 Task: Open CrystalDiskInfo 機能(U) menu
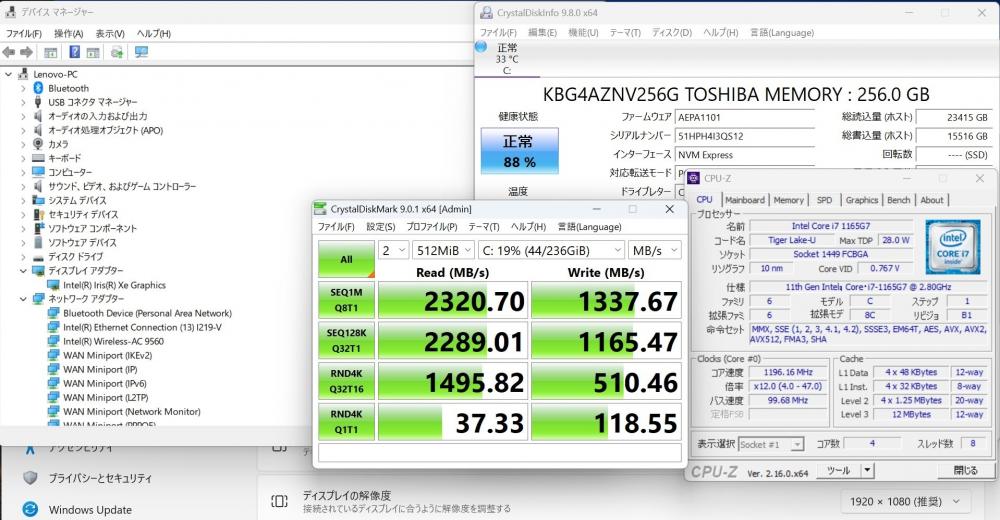click(583, 33)
